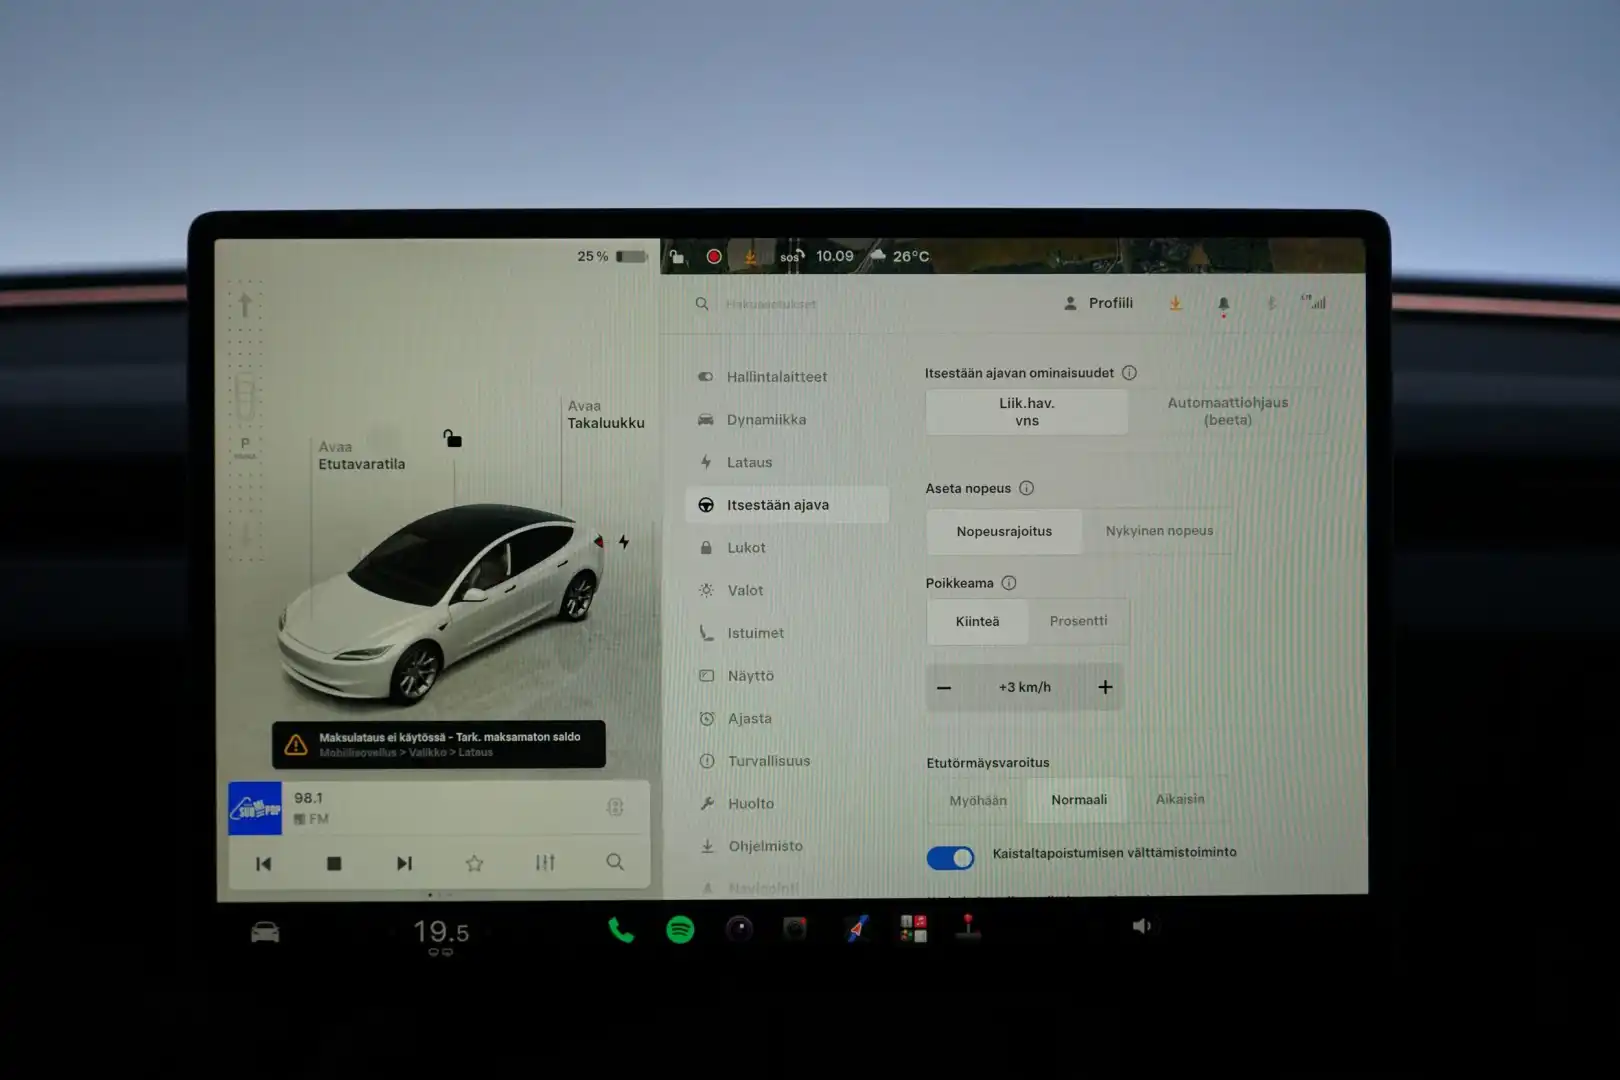The height and width of the screenshot is (1080, 1620).
Task: Set collision warning to Myöhään
Action: [x=978, y=801]
